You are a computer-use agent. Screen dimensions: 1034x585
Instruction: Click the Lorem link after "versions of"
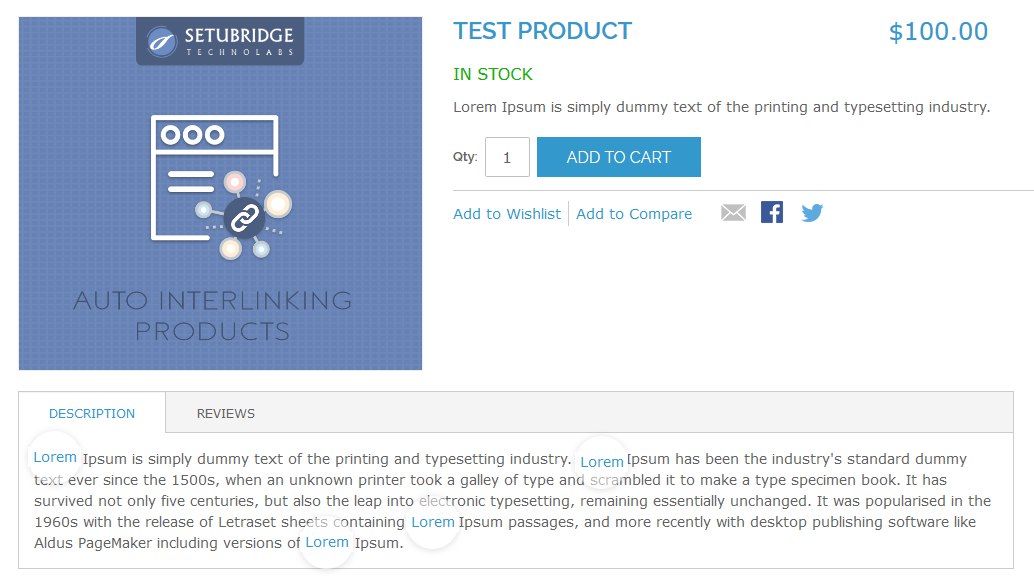327,542
